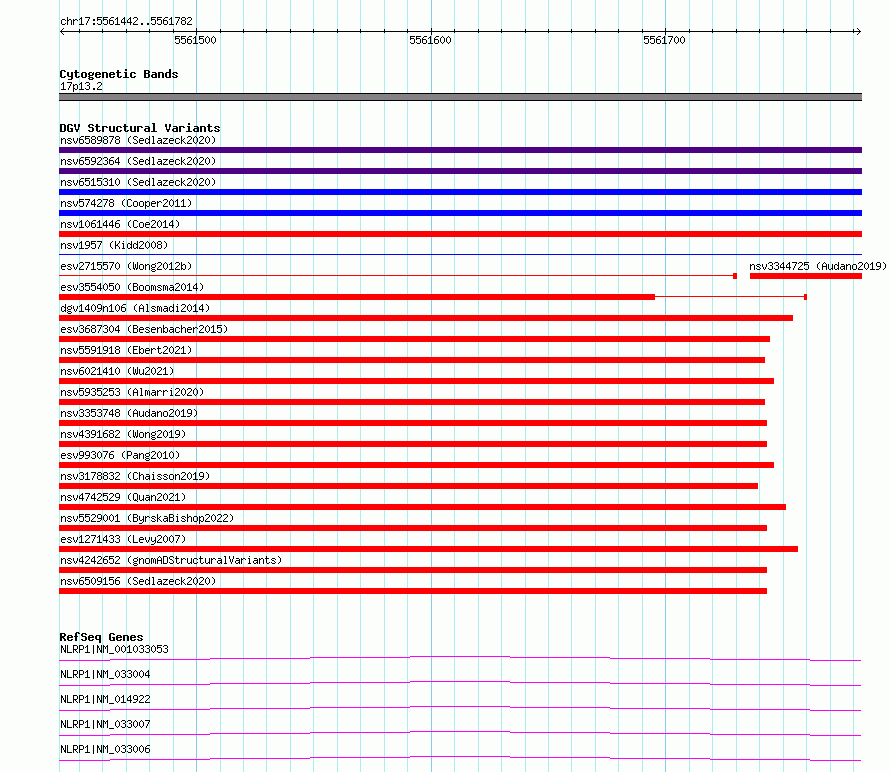Open transcript NLRP1|NM_033004 label
890x772 pixels.
pyautogui.click(x=105, y=674)
